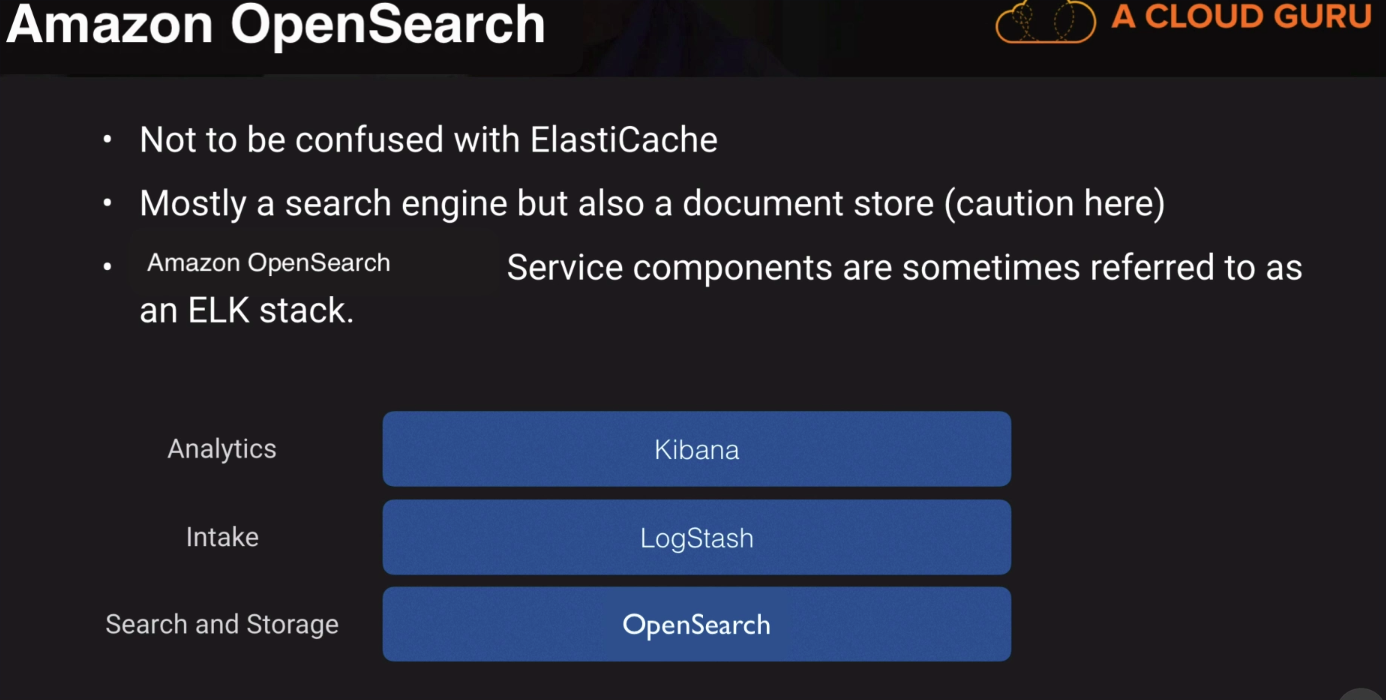
Task: Click the bullet dot beside the Amazon OpenSearch label
Action: pyautogui.click(x=108, y=266)
